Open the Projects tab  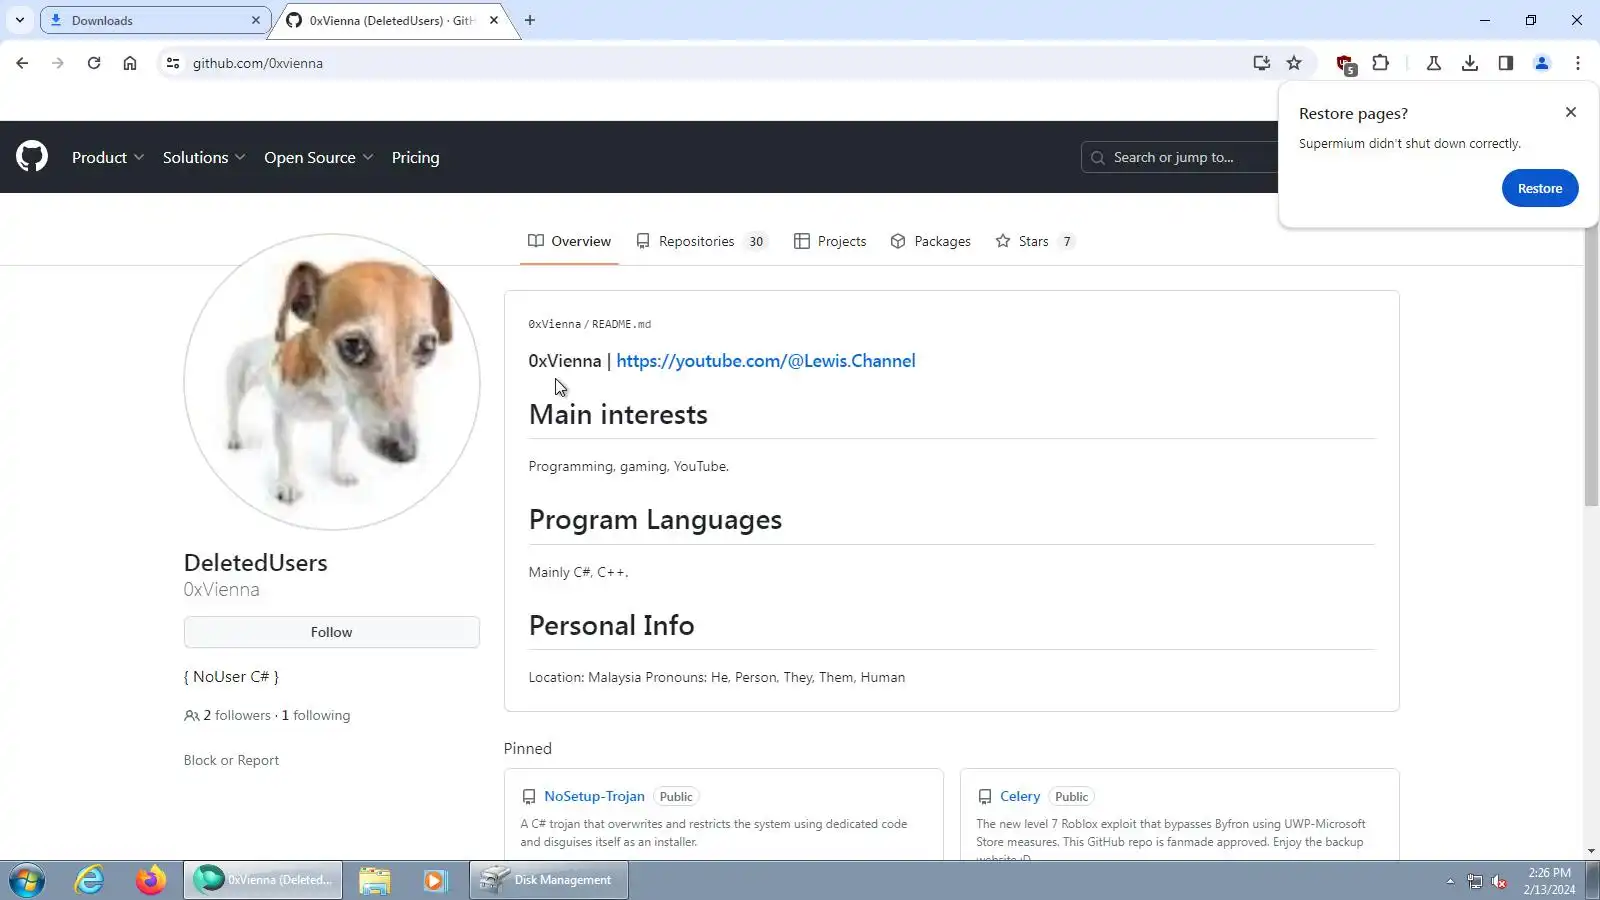(x=830, y=241)
